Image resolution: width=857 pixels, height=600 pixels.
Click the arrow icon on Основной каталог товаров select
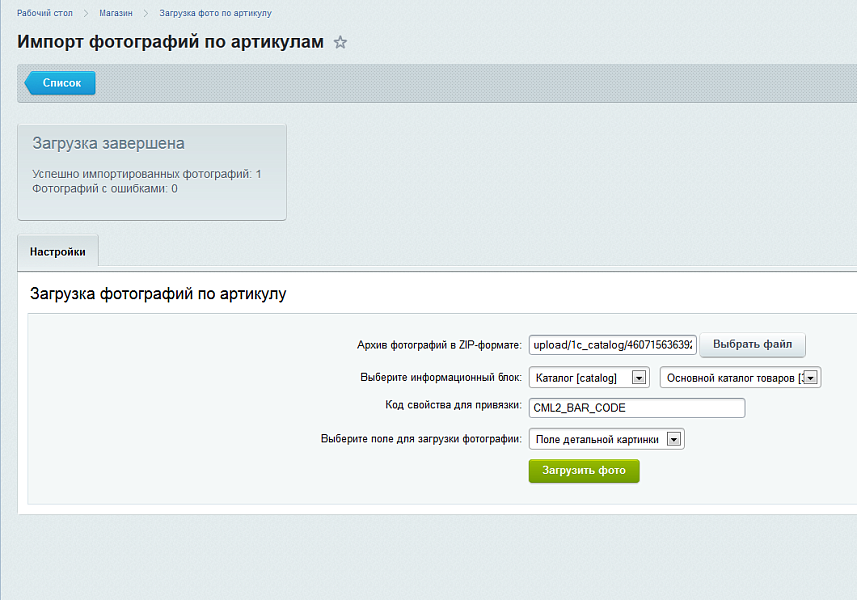810,377
